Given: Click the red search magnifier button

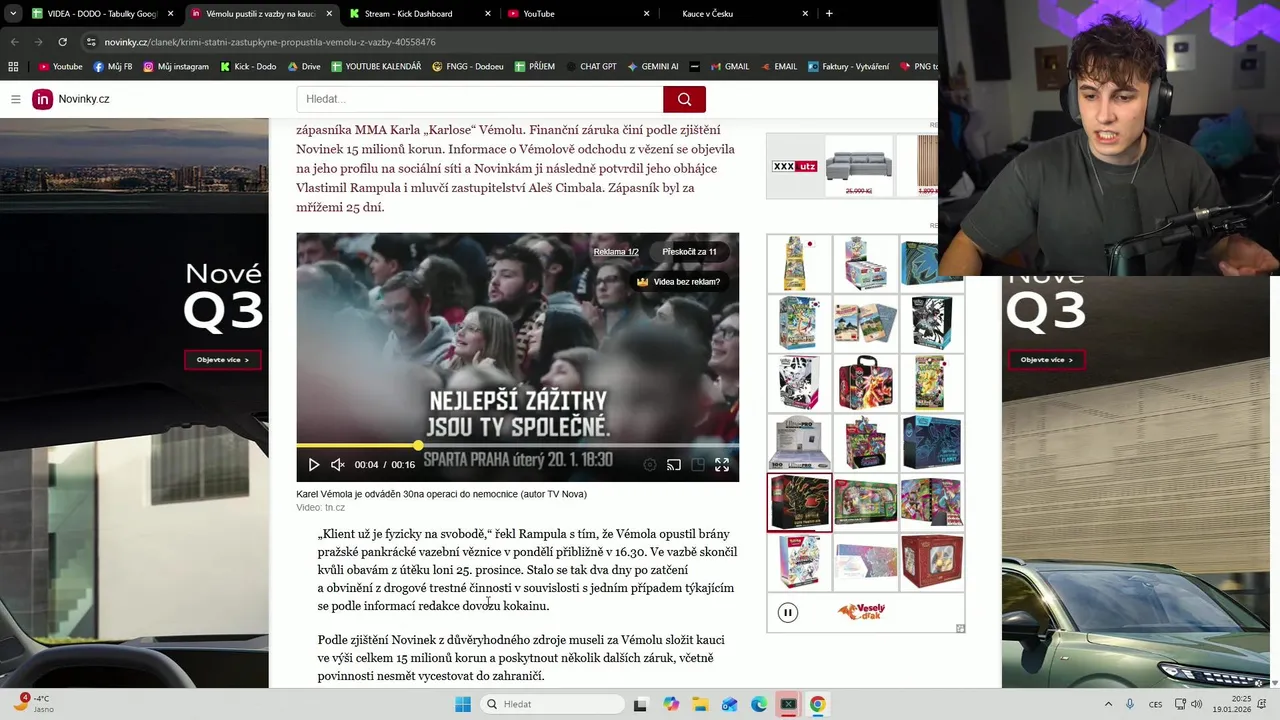Looking at the screenshot, I should (684, 99).
